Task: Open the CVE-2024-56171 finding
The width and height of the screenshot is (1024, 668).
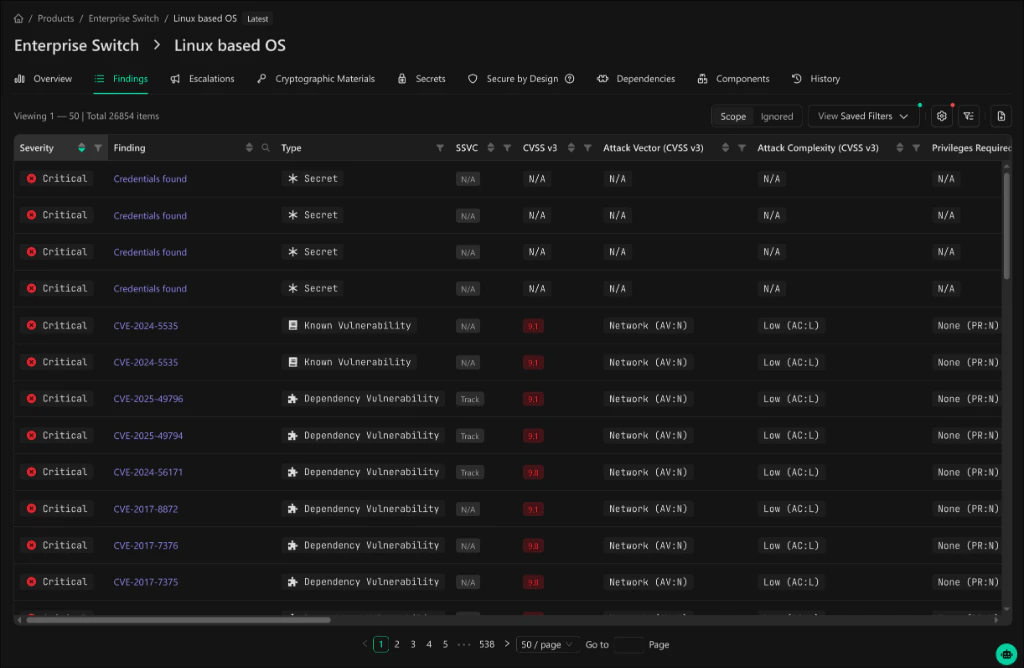Action: click(148, 472)
